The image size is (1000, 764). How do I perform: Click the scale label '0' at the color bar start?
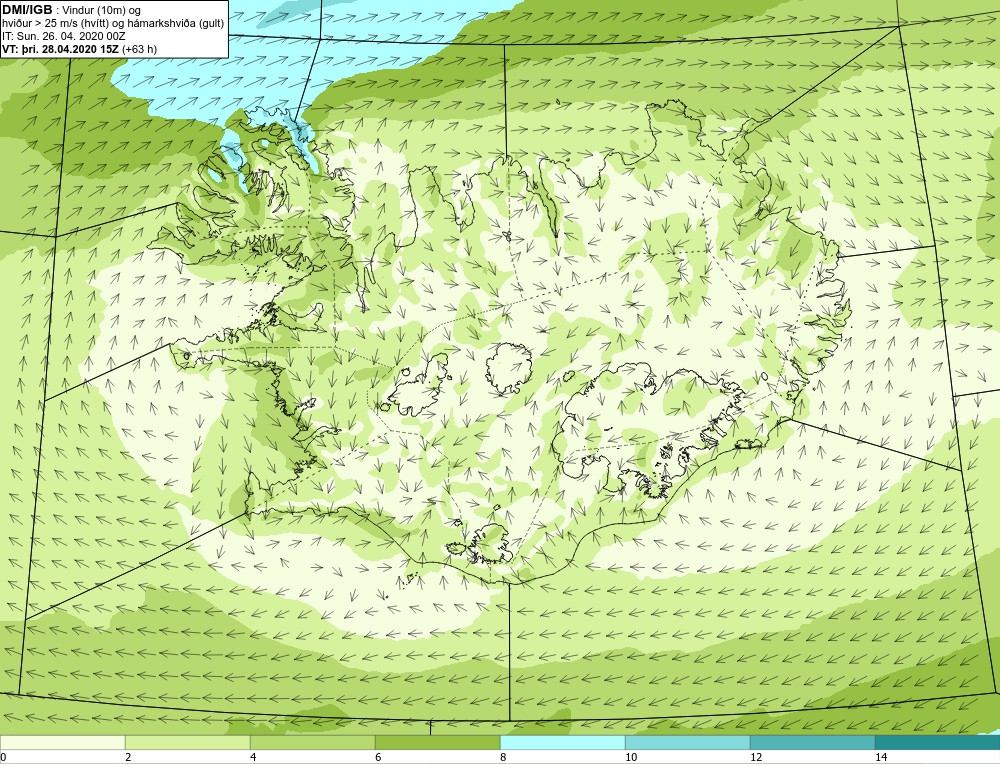point(3,757)
